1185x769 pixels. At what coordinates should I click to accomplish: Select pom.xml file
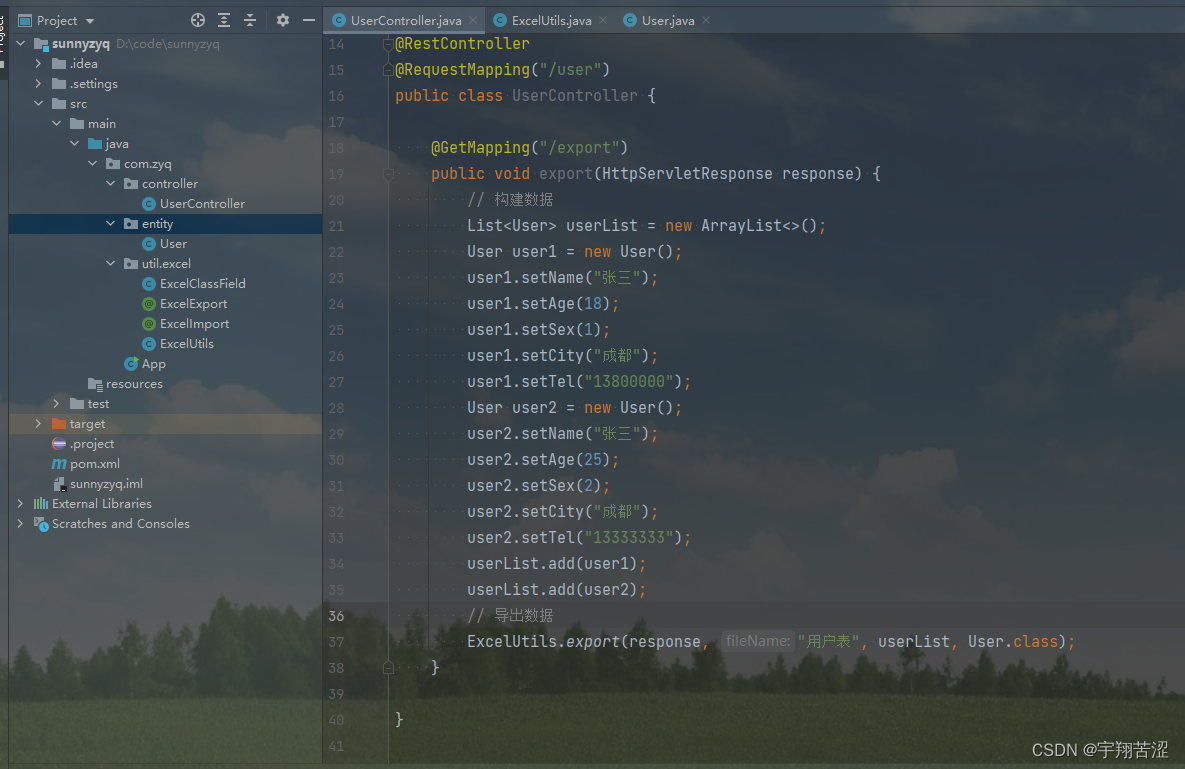94,464
